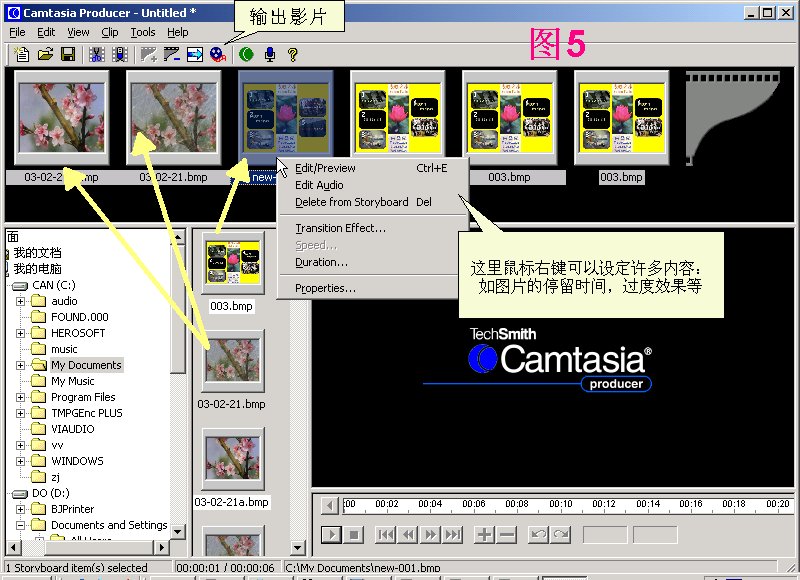
Task: Click the Save disk toolbar icon
Action: [68, 54]
